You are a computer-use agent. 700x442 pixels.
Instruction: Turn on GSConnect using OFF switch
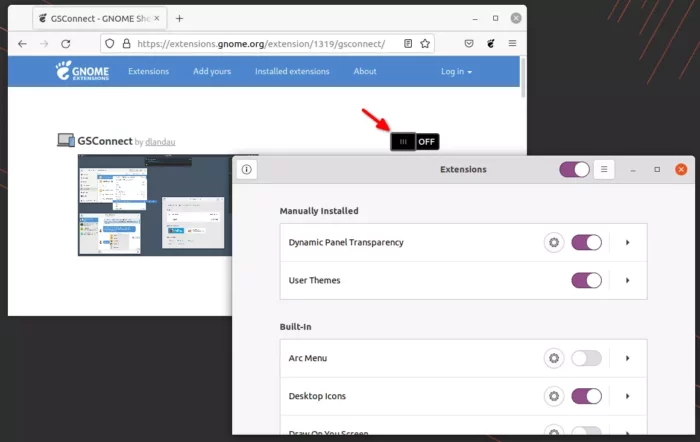pyautogui.click(x=415, y=142)
